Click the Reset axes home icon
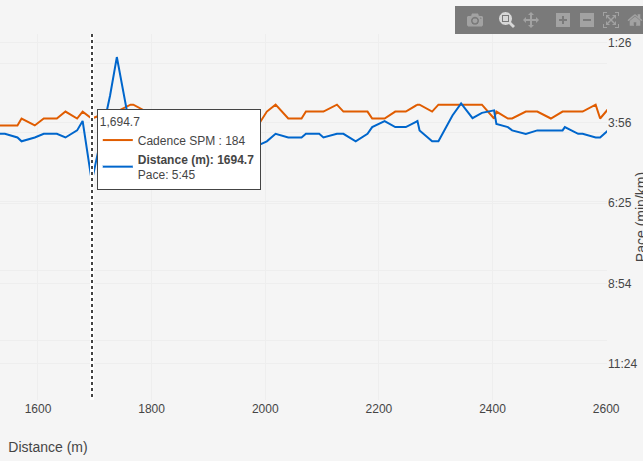This screenshot has width=643, height=461. click(634, 20)
